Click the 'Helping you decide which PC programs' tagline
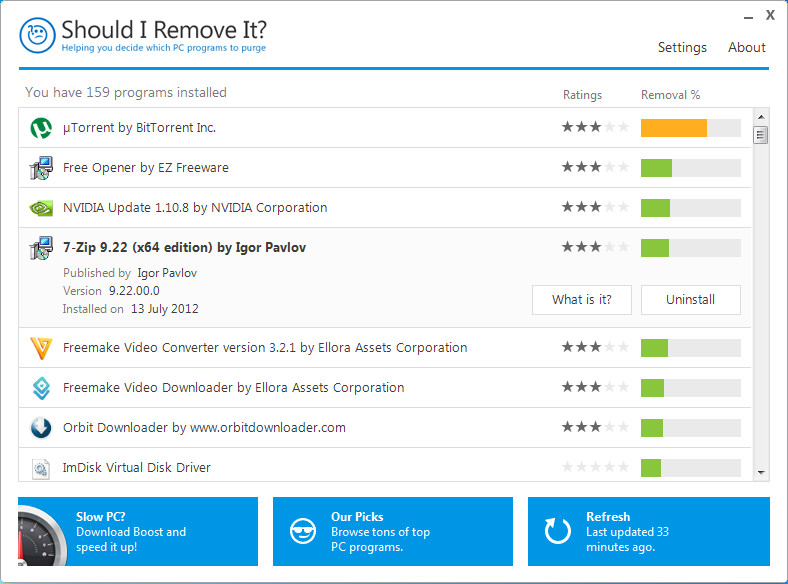This screenshot has width=788, height=584. pyautogui.click(x=163, y=48)
